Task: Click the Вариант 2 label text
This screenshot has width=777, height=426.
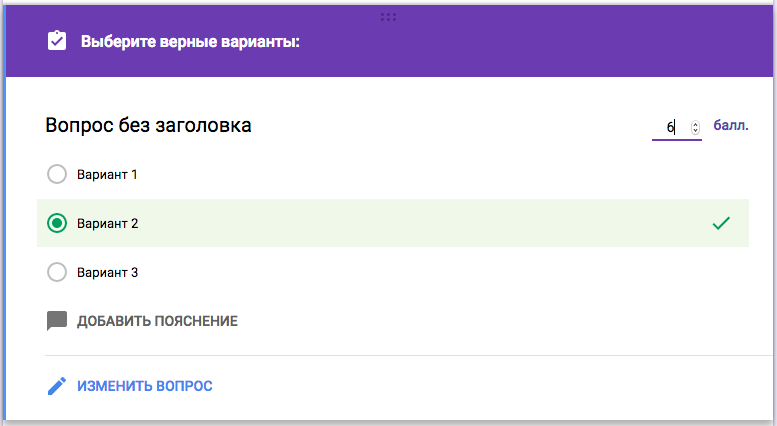Action: click(108, 223)
